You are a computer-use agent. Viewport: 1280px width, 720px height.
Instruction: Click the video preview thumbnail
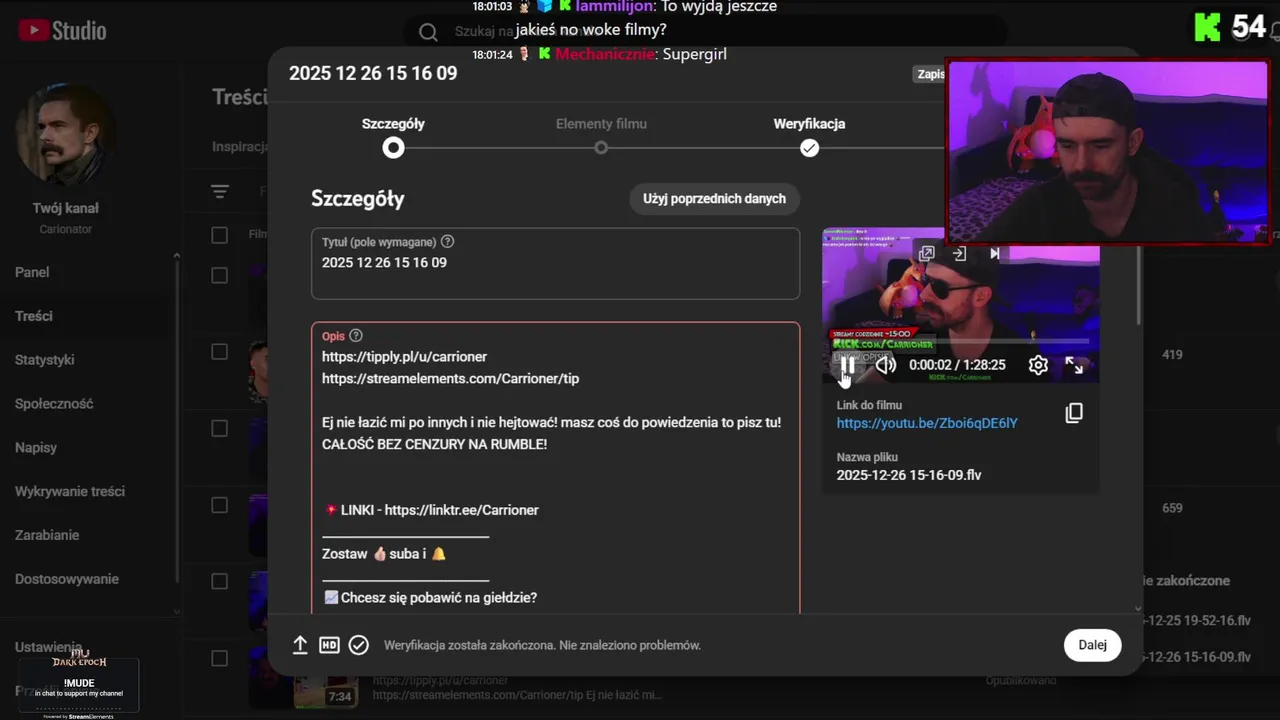point(960,305)
